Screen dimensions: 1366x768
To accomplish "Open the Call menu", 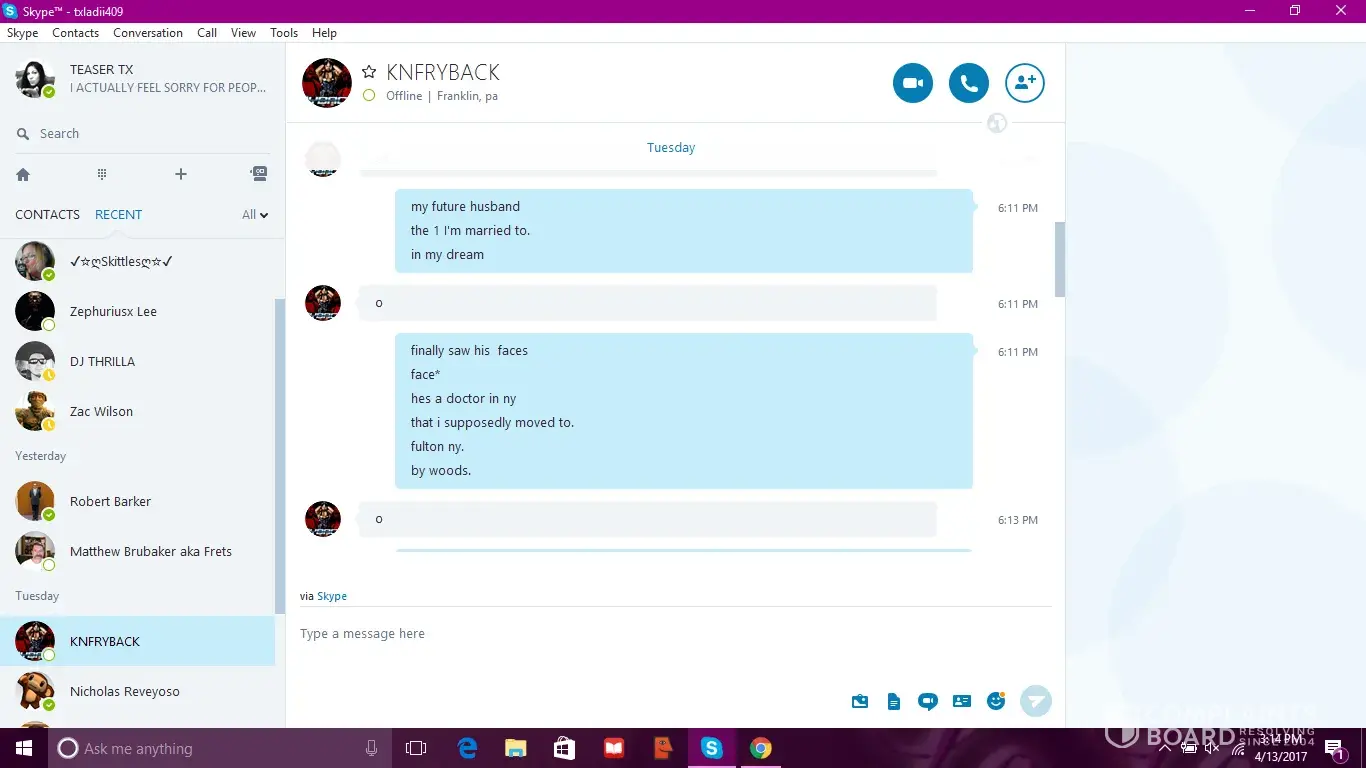I will pos(207,33).
